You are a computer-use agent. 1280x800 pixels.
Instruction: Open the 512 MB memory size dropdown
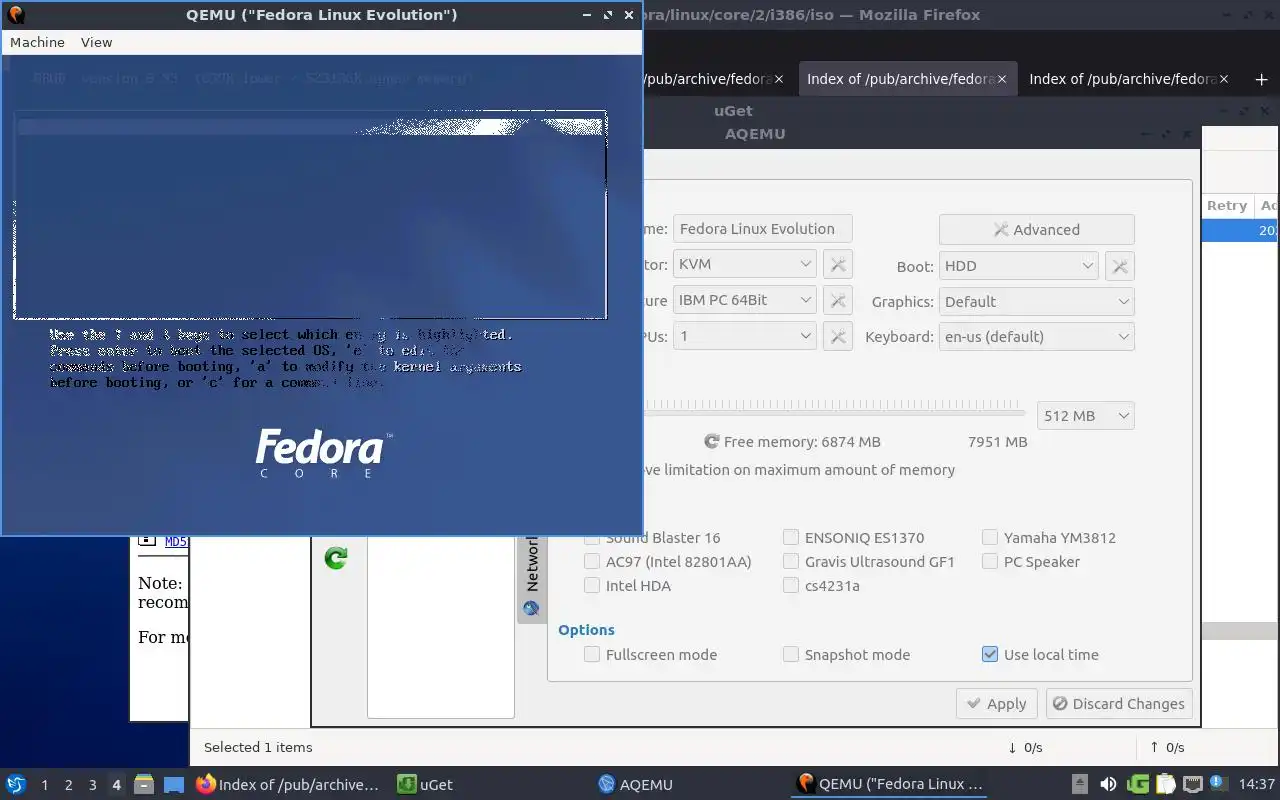pyautogui.click(x=1085, y=415)
